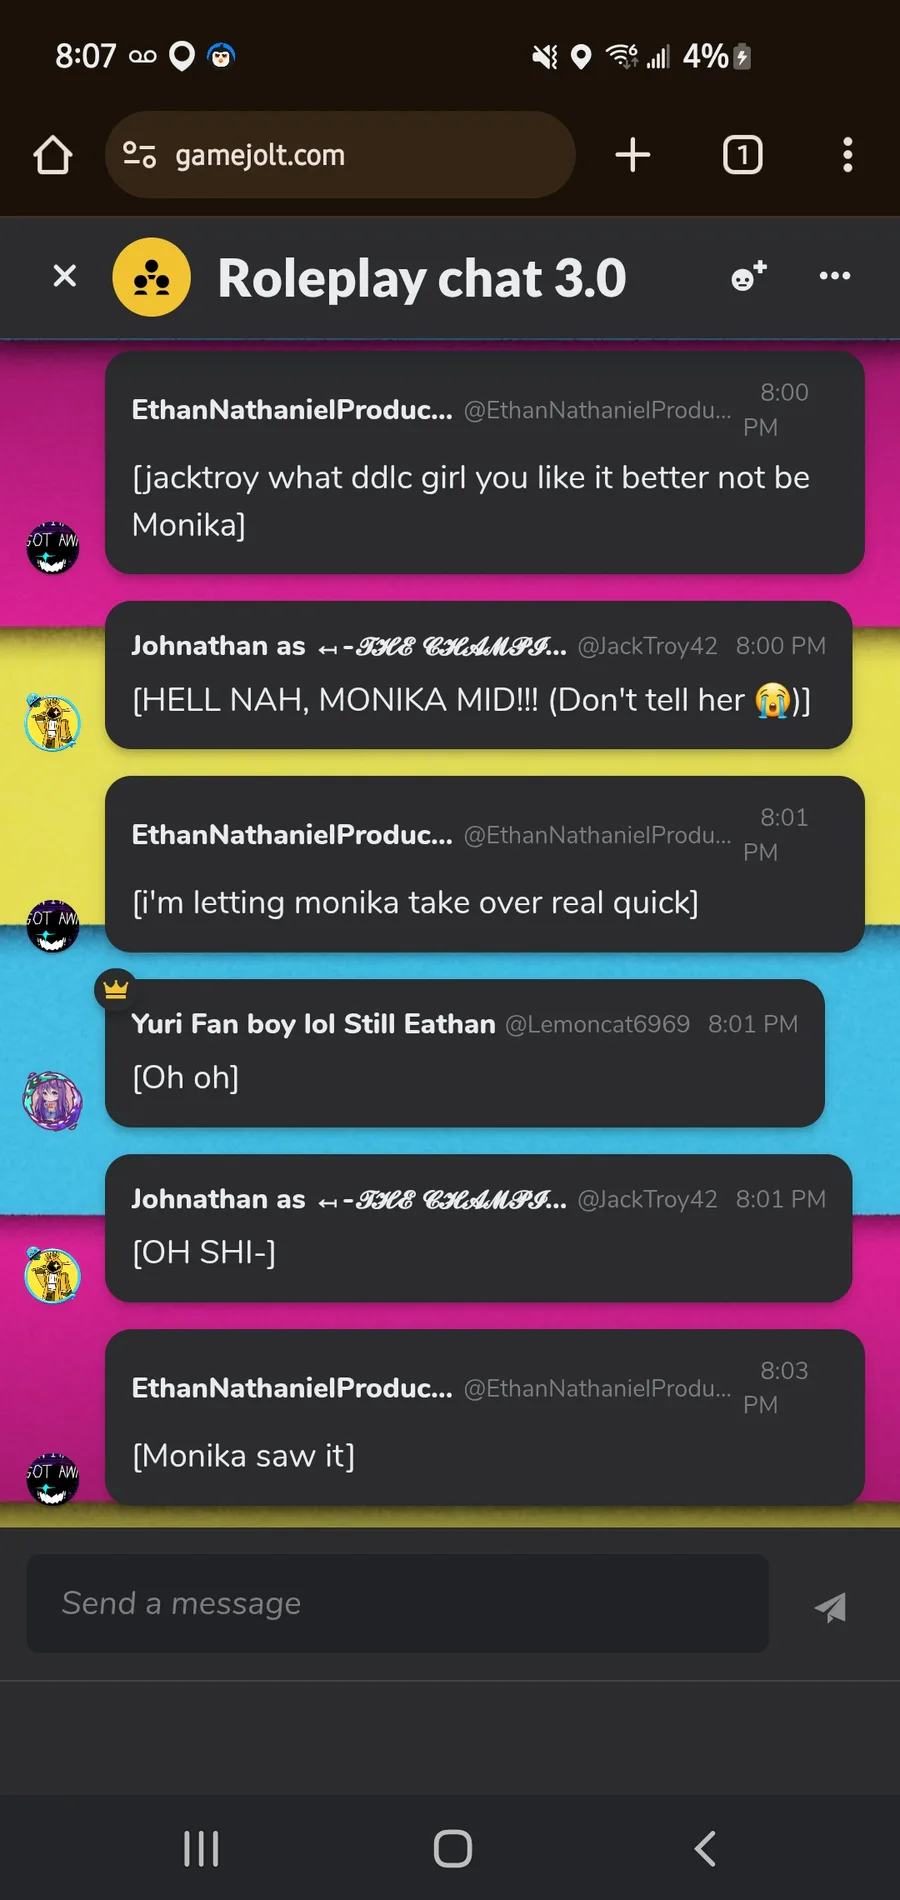Open chat options ellipsis menu

coord(835,276)
